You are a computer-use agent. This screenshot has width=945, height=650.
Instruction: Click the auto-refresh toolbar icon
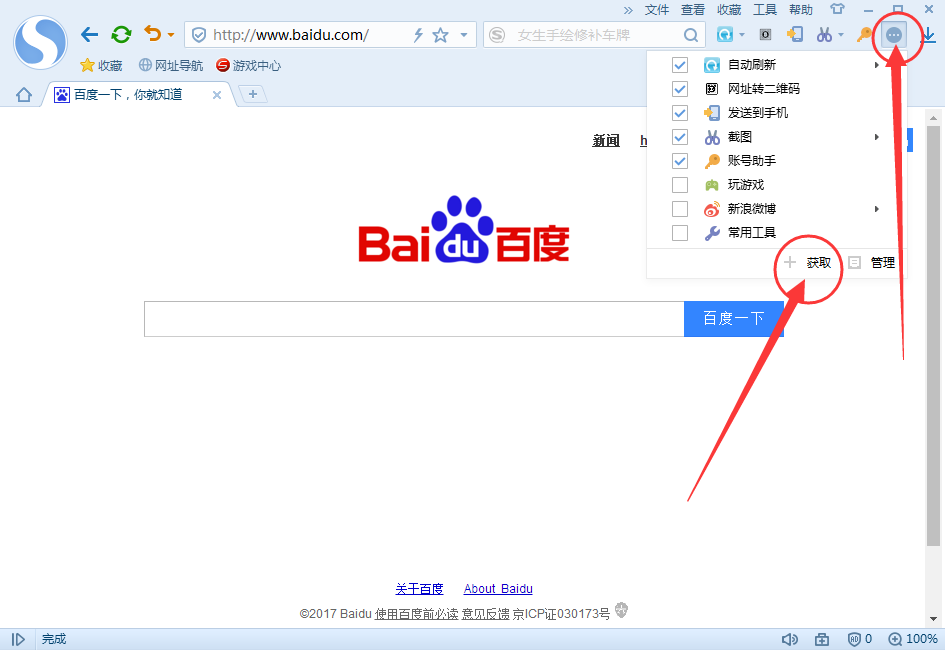(x=724, y=34)
